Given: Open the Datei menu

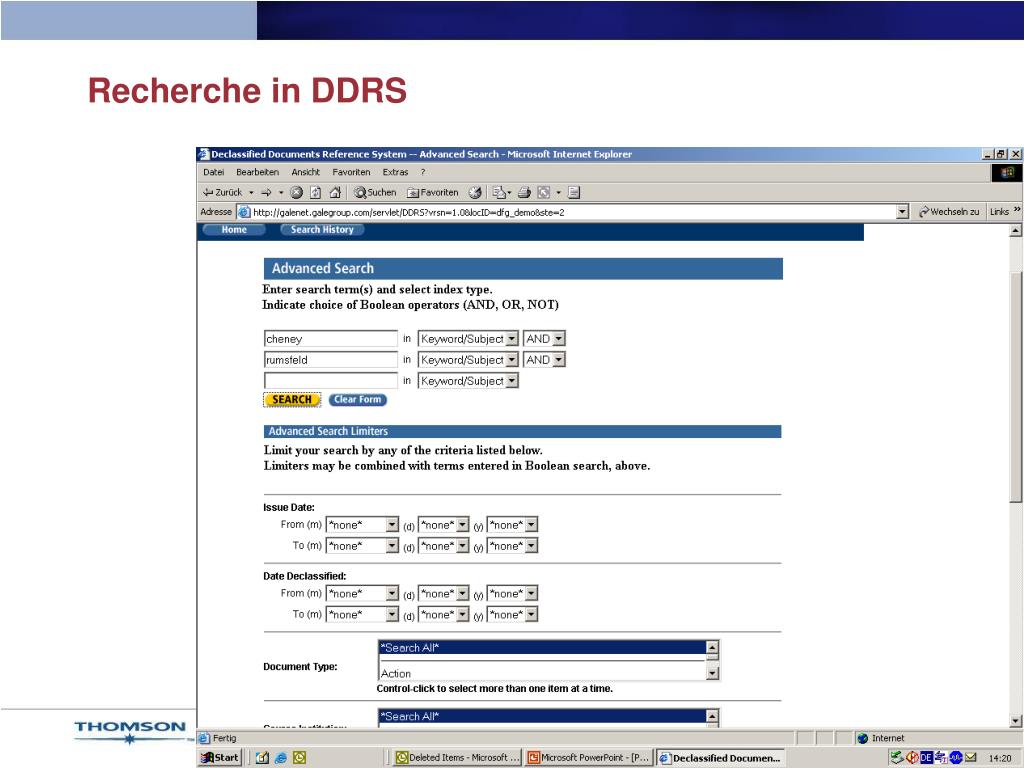Looking at the screenshot, I should pos(214,172).
